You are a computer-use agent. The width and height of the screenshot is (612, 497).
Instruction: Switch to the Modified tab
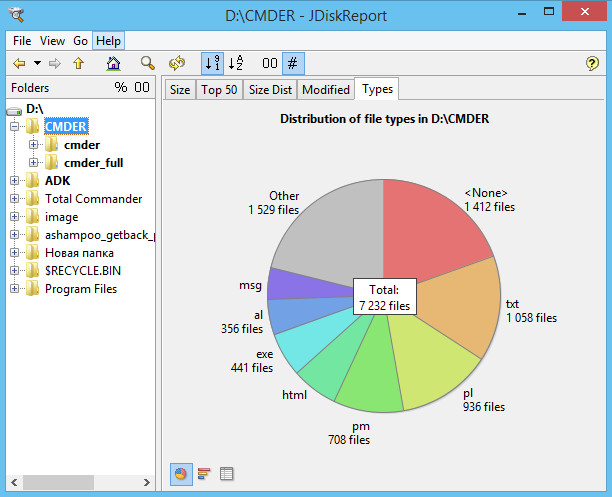326,90
